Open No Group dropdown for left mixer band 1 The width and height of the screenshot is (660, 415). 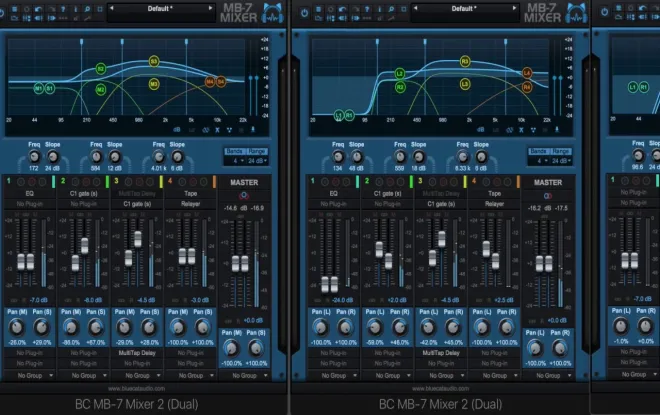(x=32, y=375)
